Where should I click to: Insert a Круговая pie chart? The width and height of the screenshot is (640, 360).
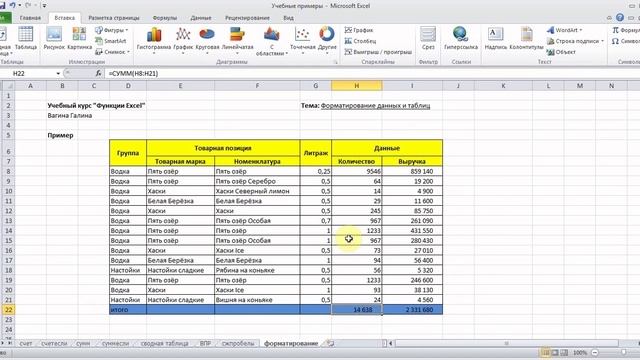207,40
